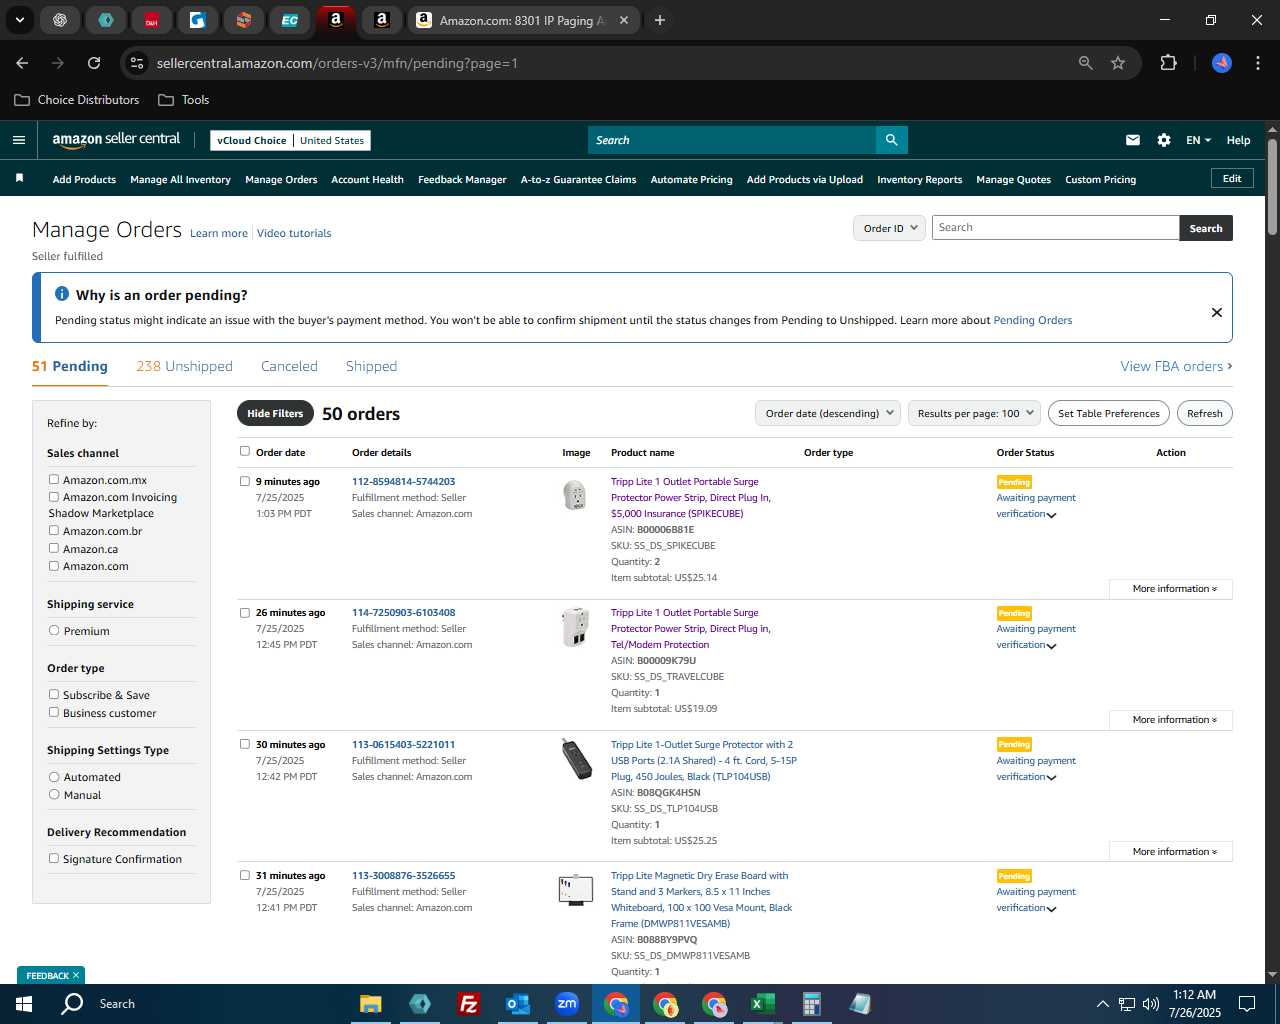Open FileZilla from the taskbar
The width and height of the screenshot is (1280, 1024).
click(x=468, y=1004)
